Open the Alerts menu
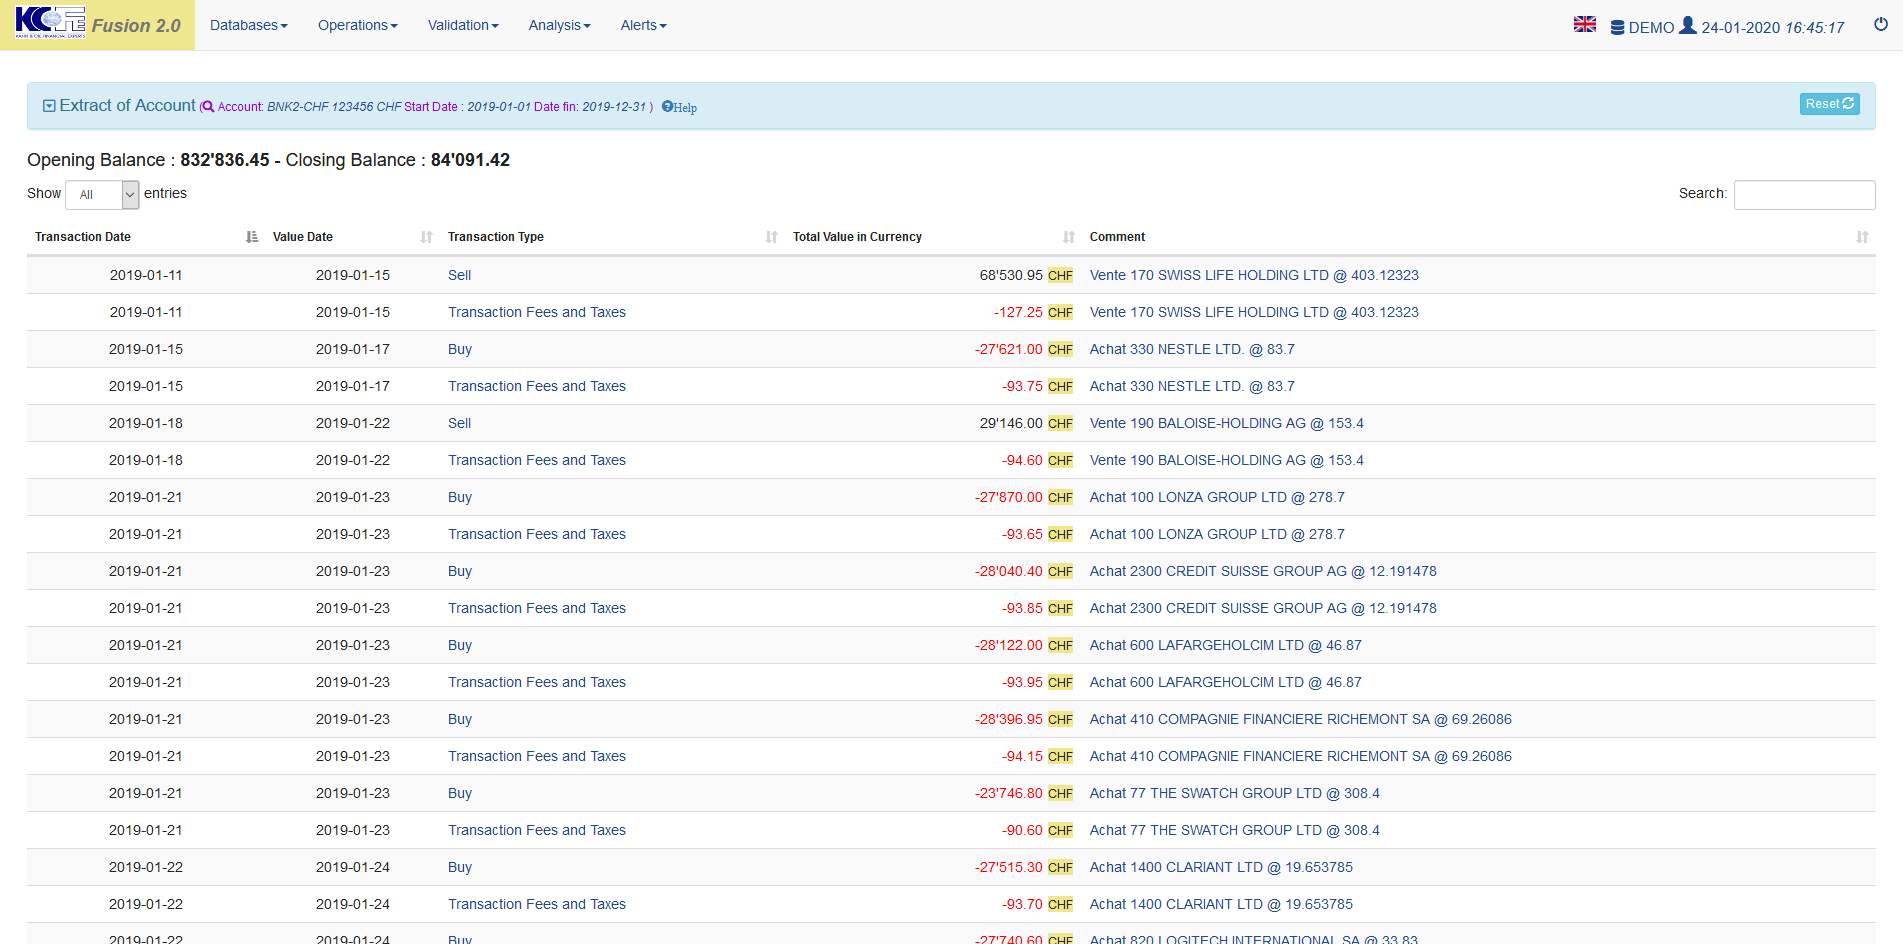The image size is (1903, 944). (x=643, y=25)
